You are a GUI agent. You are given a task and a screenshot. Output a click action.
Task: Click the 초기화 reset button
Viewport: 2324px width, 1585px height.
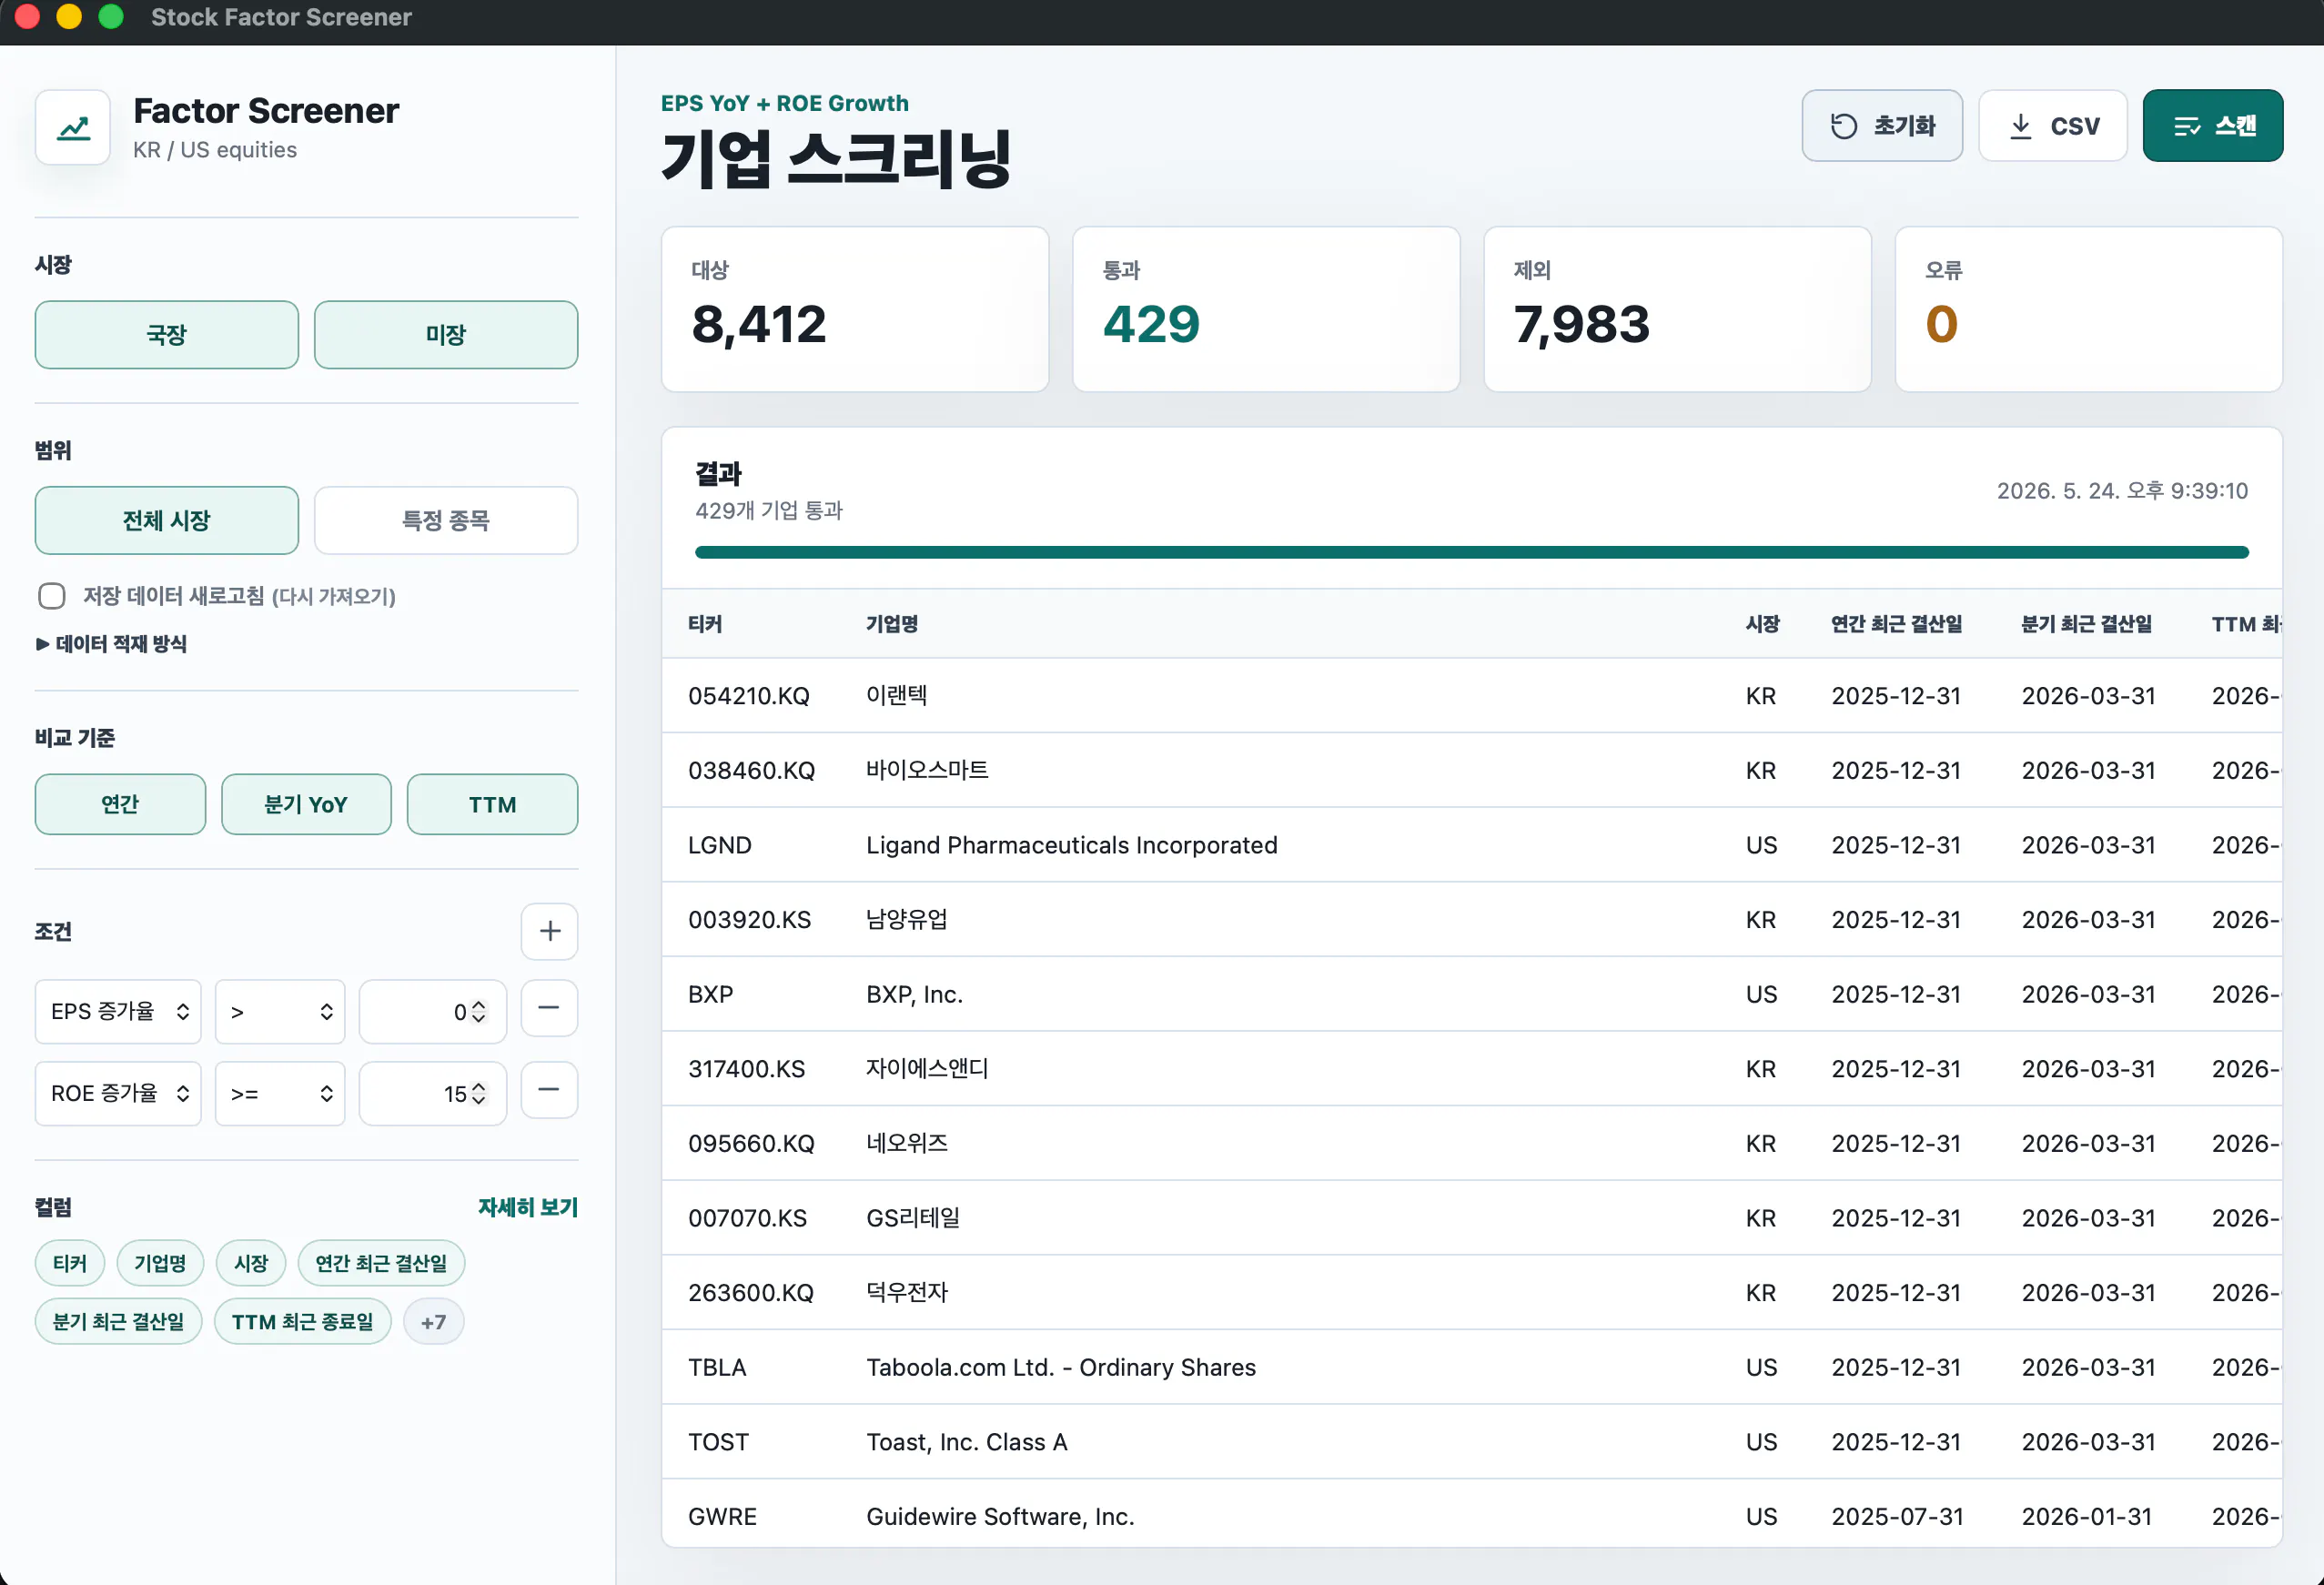click(1882, 126)
